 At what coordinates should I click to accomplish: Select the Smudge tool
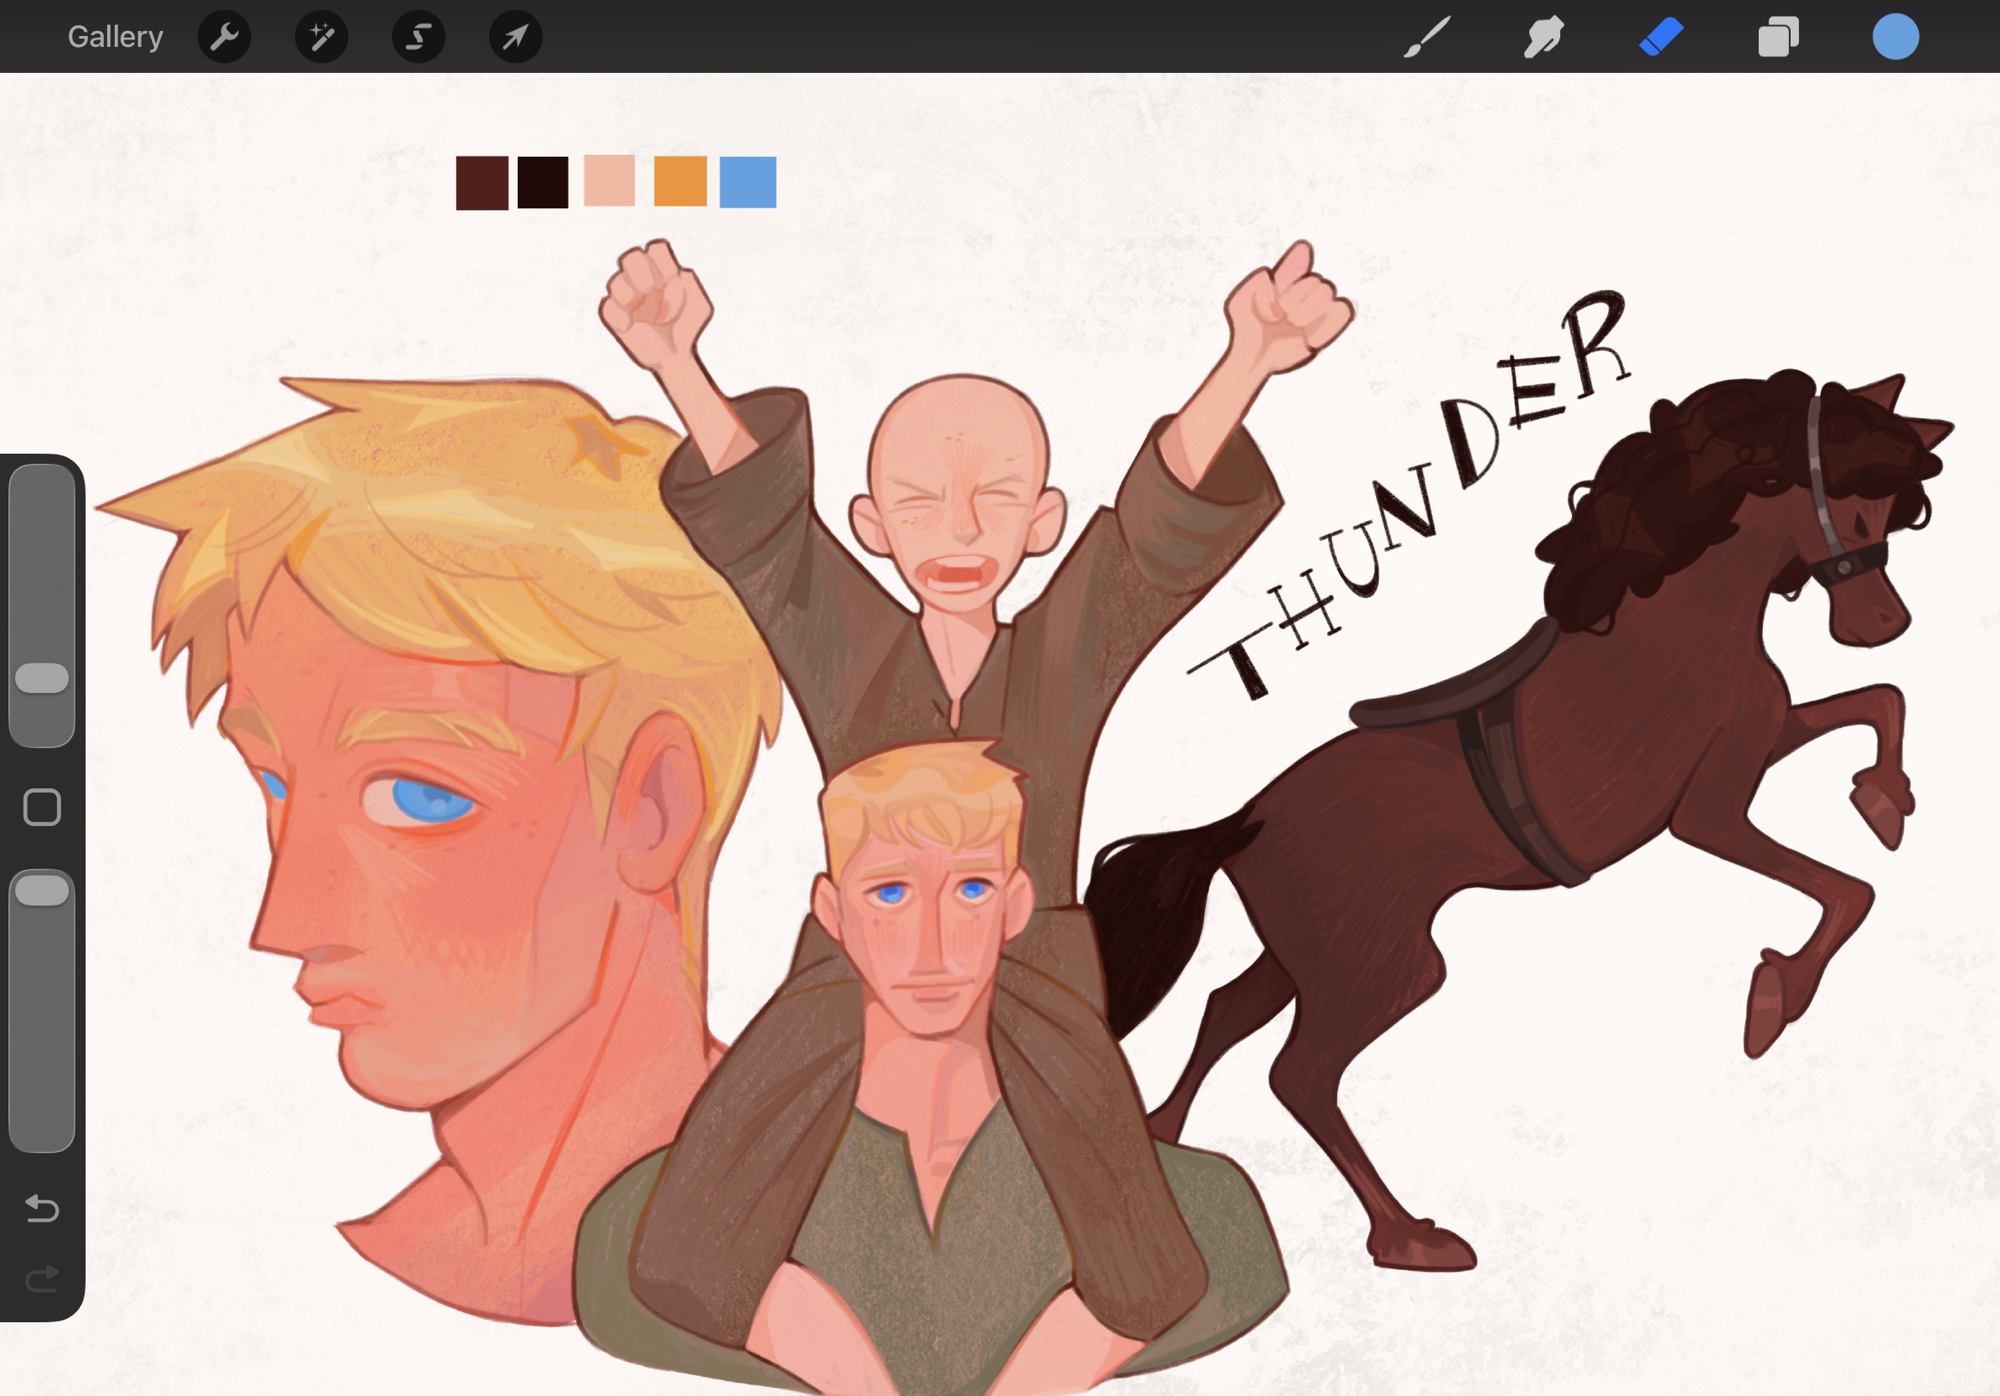[x=1544, y=37]
